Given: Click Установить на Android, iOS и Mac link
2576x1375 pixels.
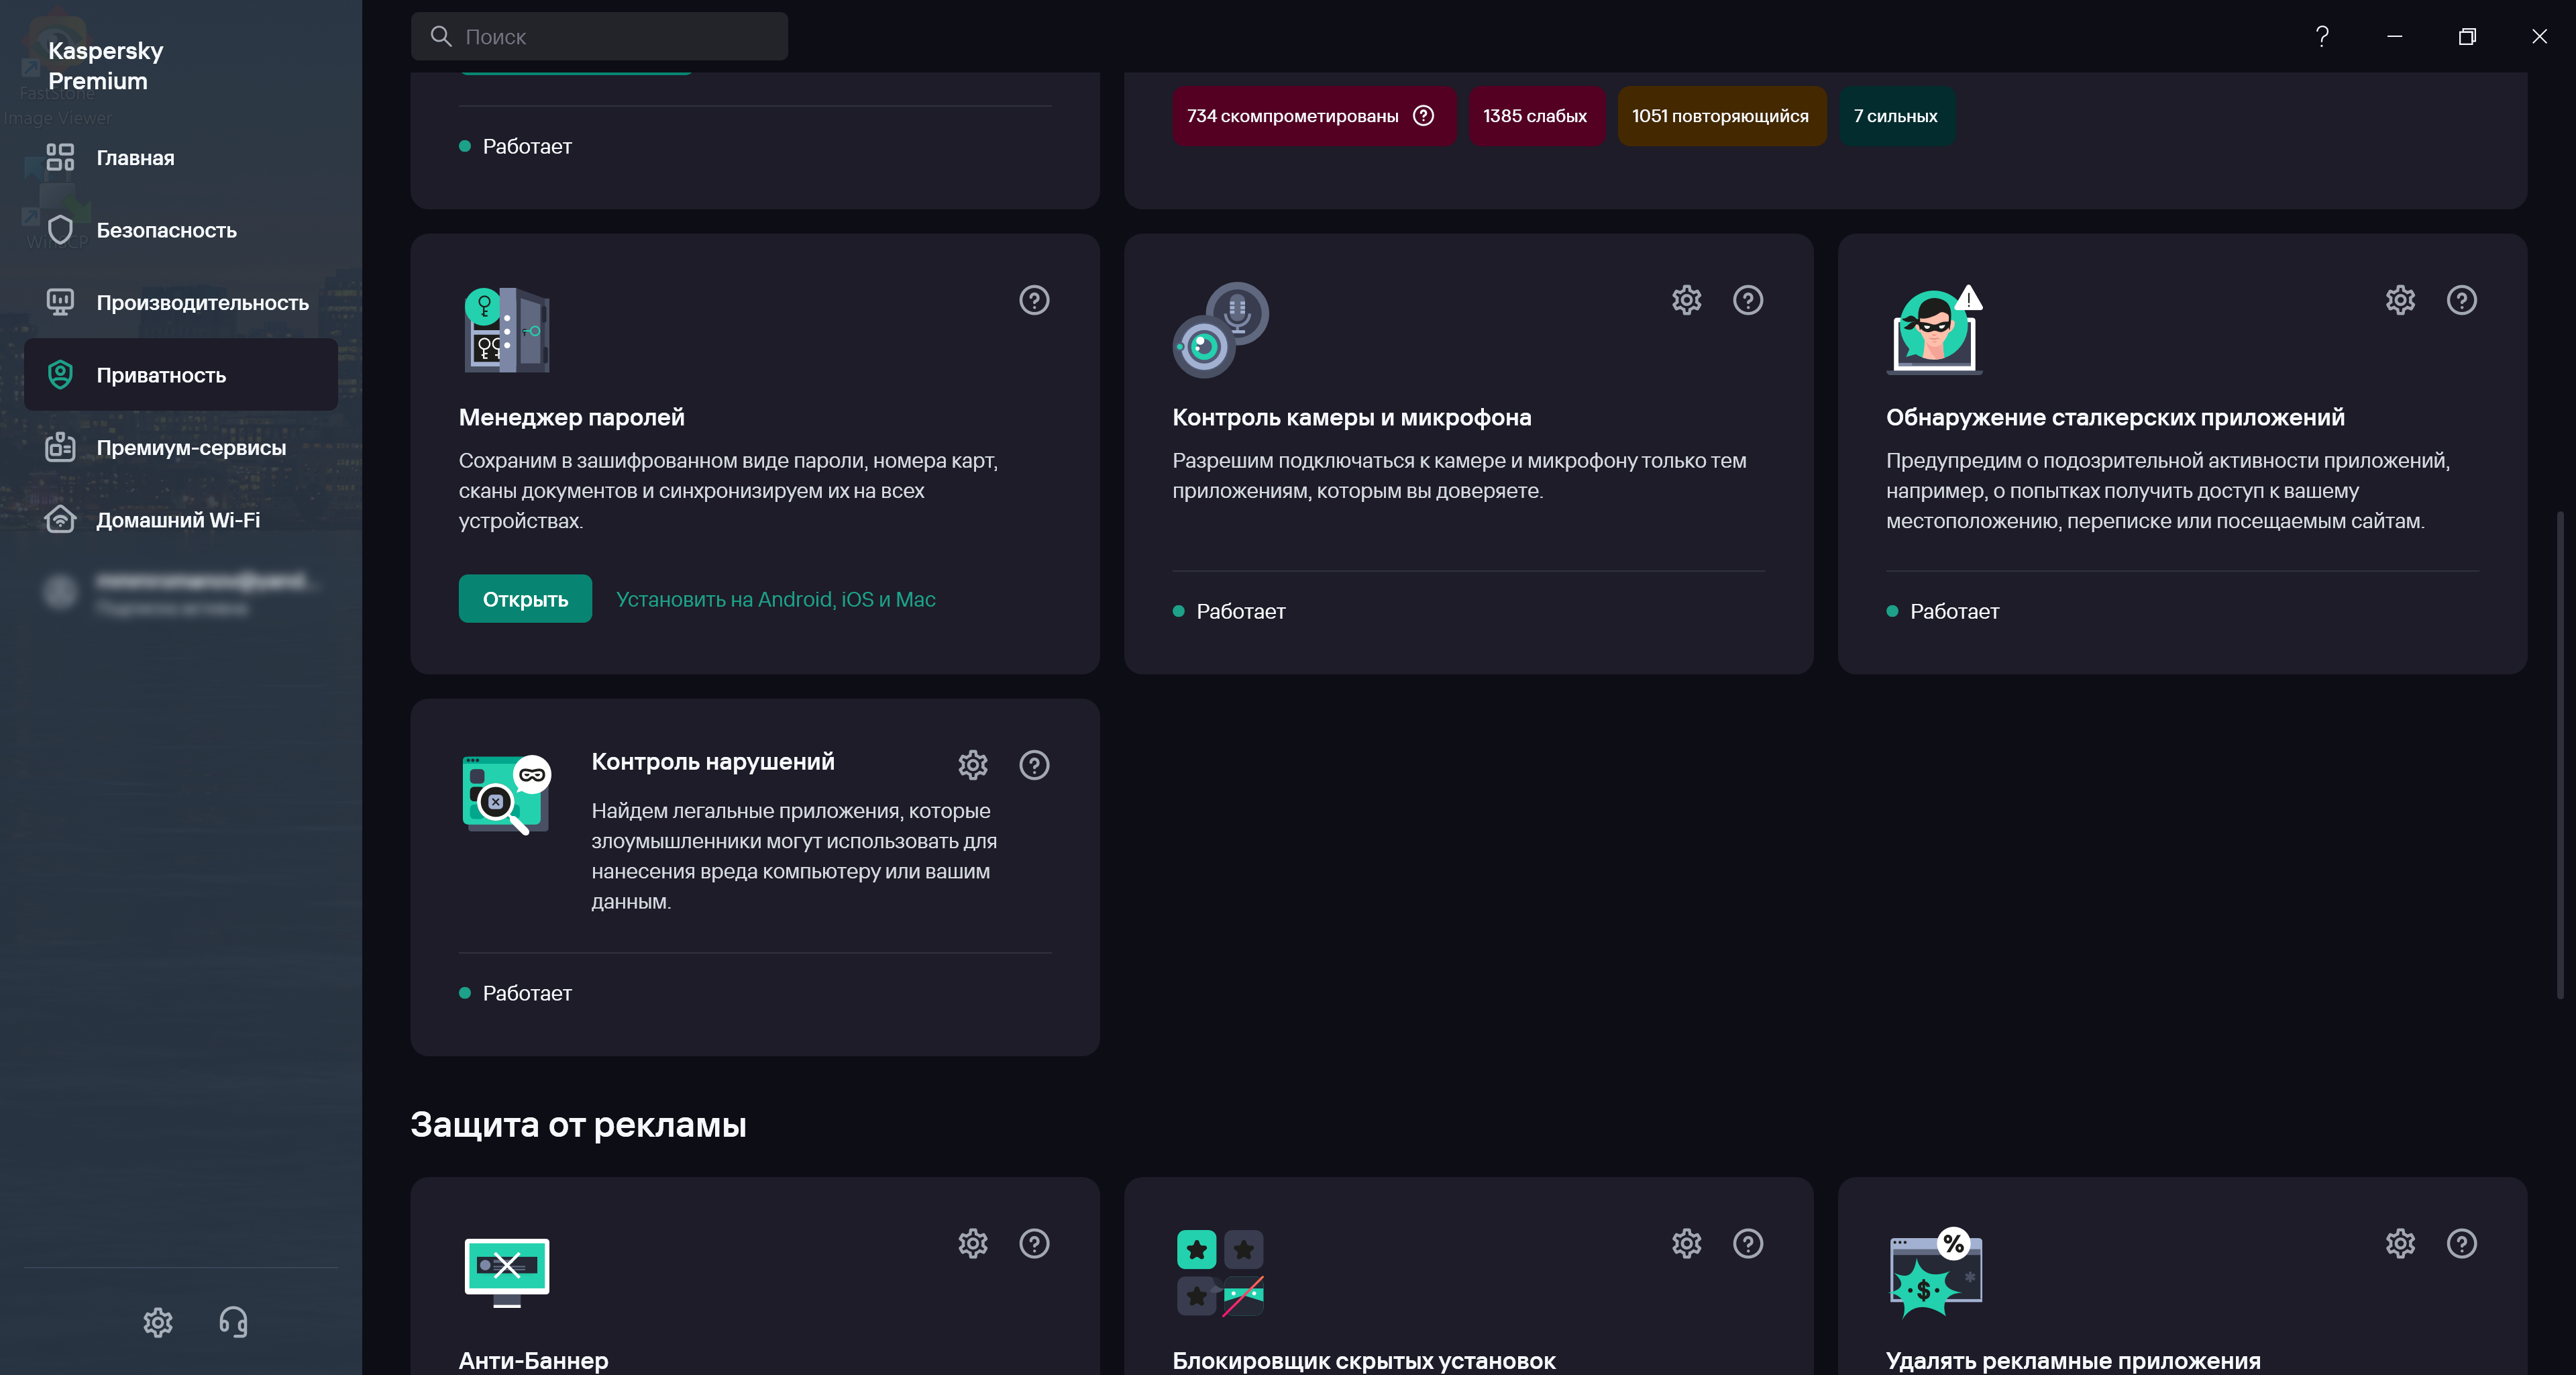Looking at the screenshot, I should (x=775, y=599).
